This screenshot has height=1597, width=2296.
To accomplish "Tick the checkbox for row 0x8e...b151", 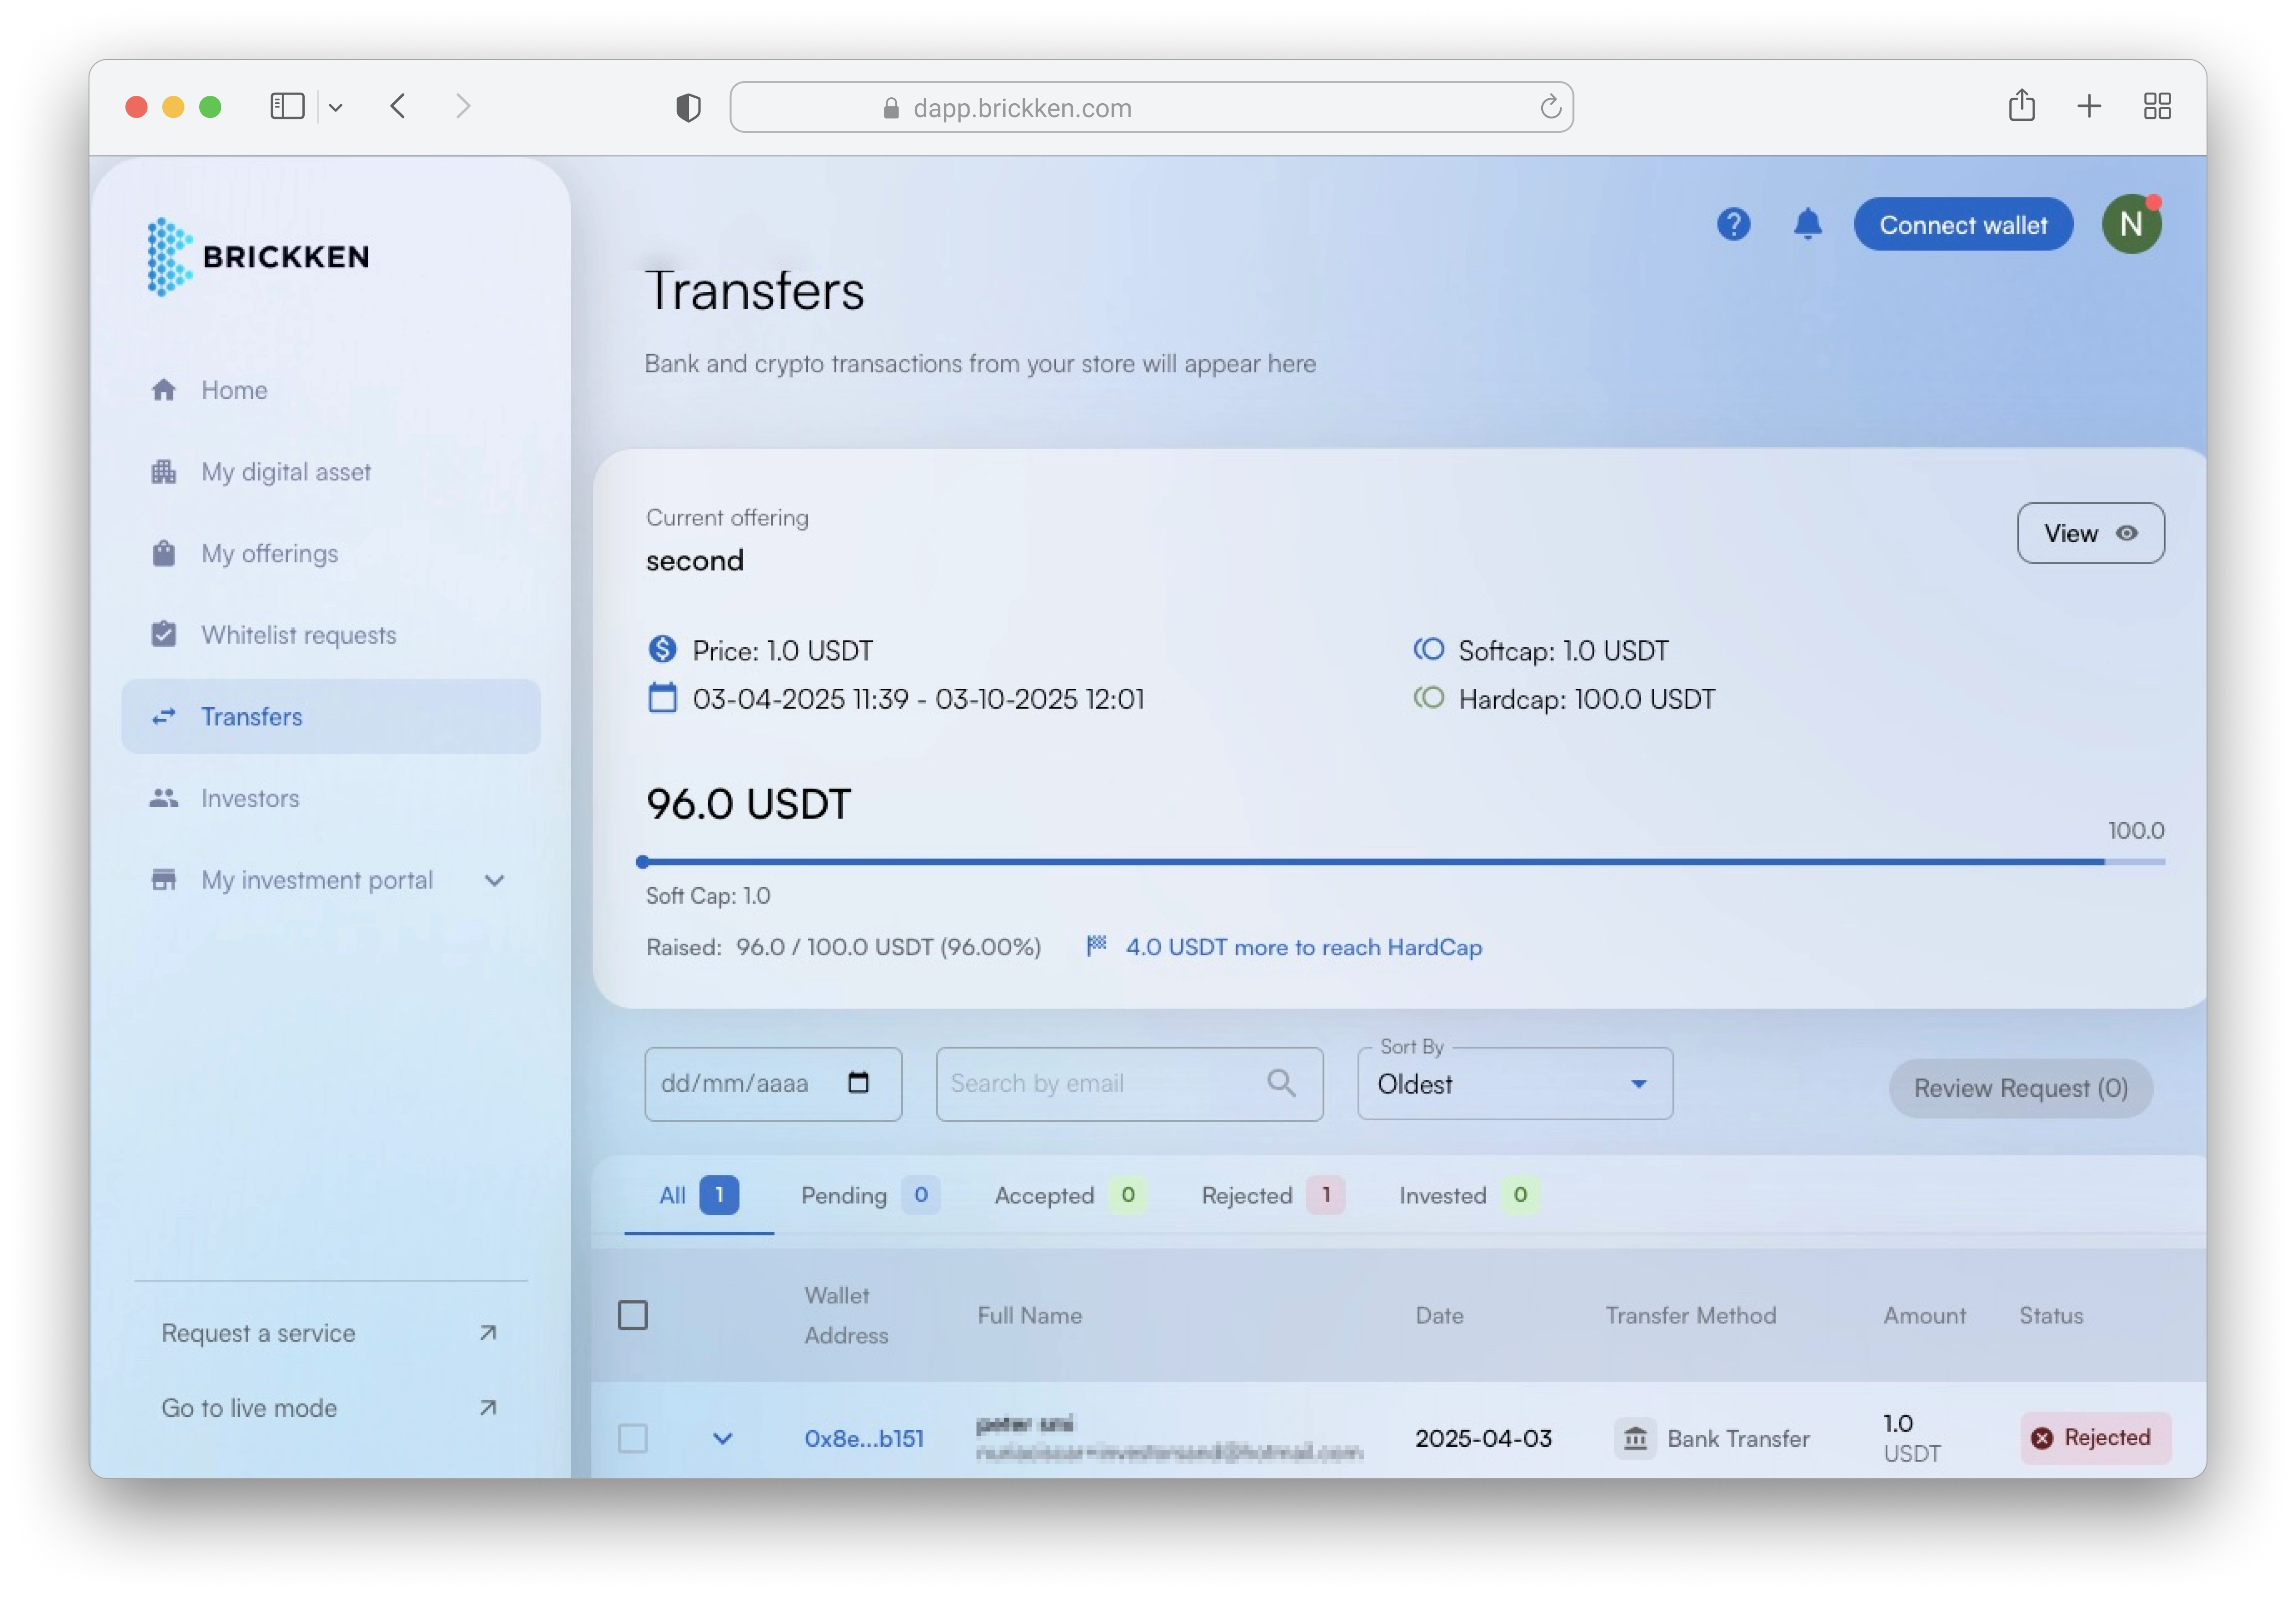I will (633, 1439).
